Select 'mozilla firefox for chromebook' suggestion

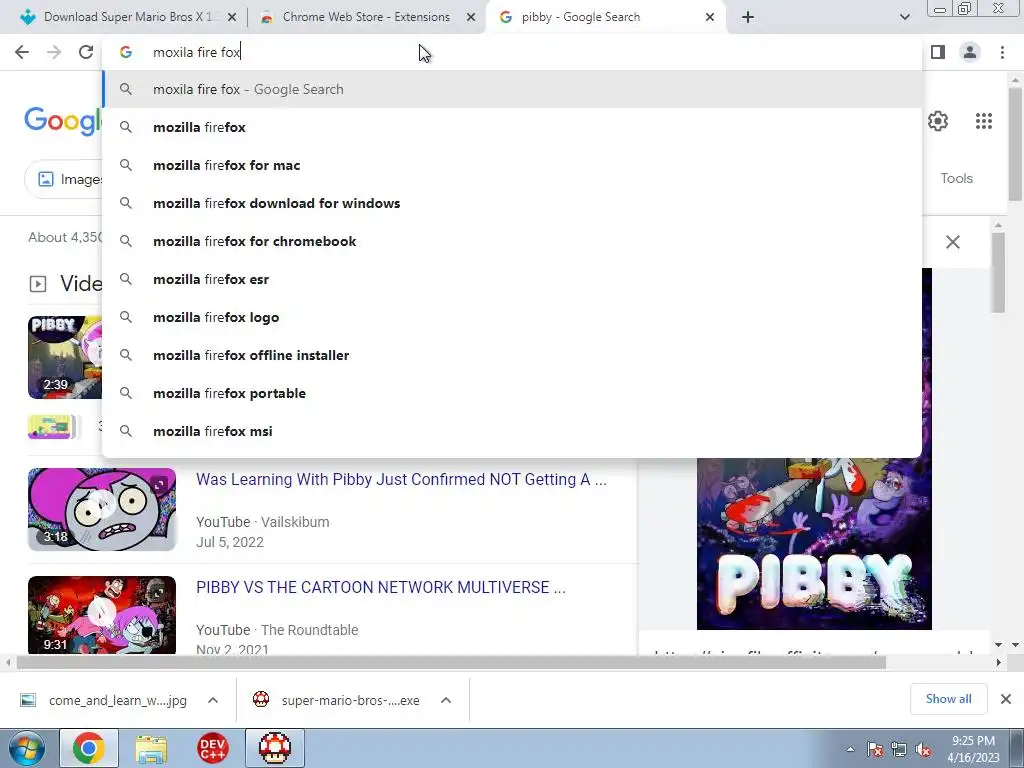512,241
